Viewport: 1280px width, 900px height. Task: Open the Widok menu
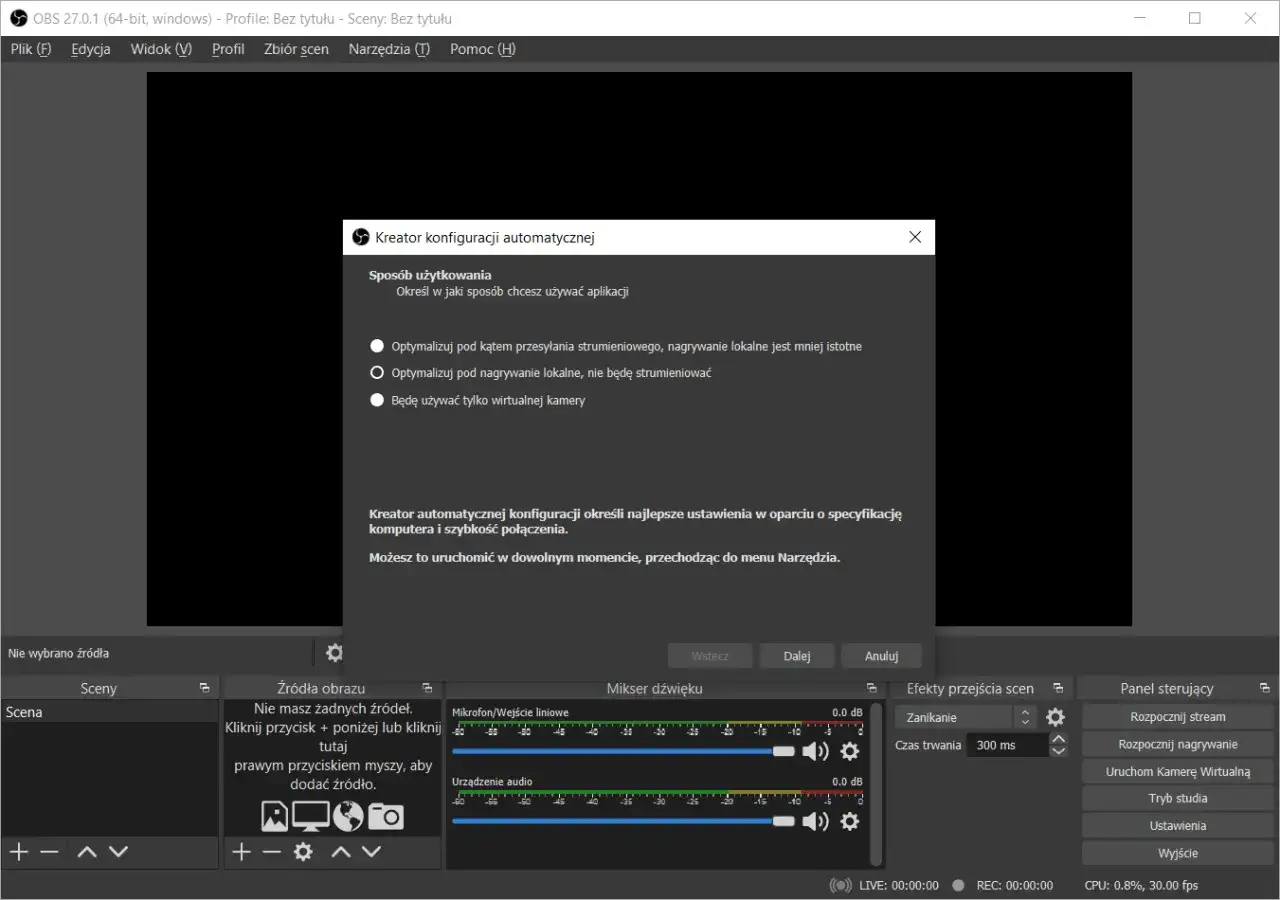click(x=161, y=49)
